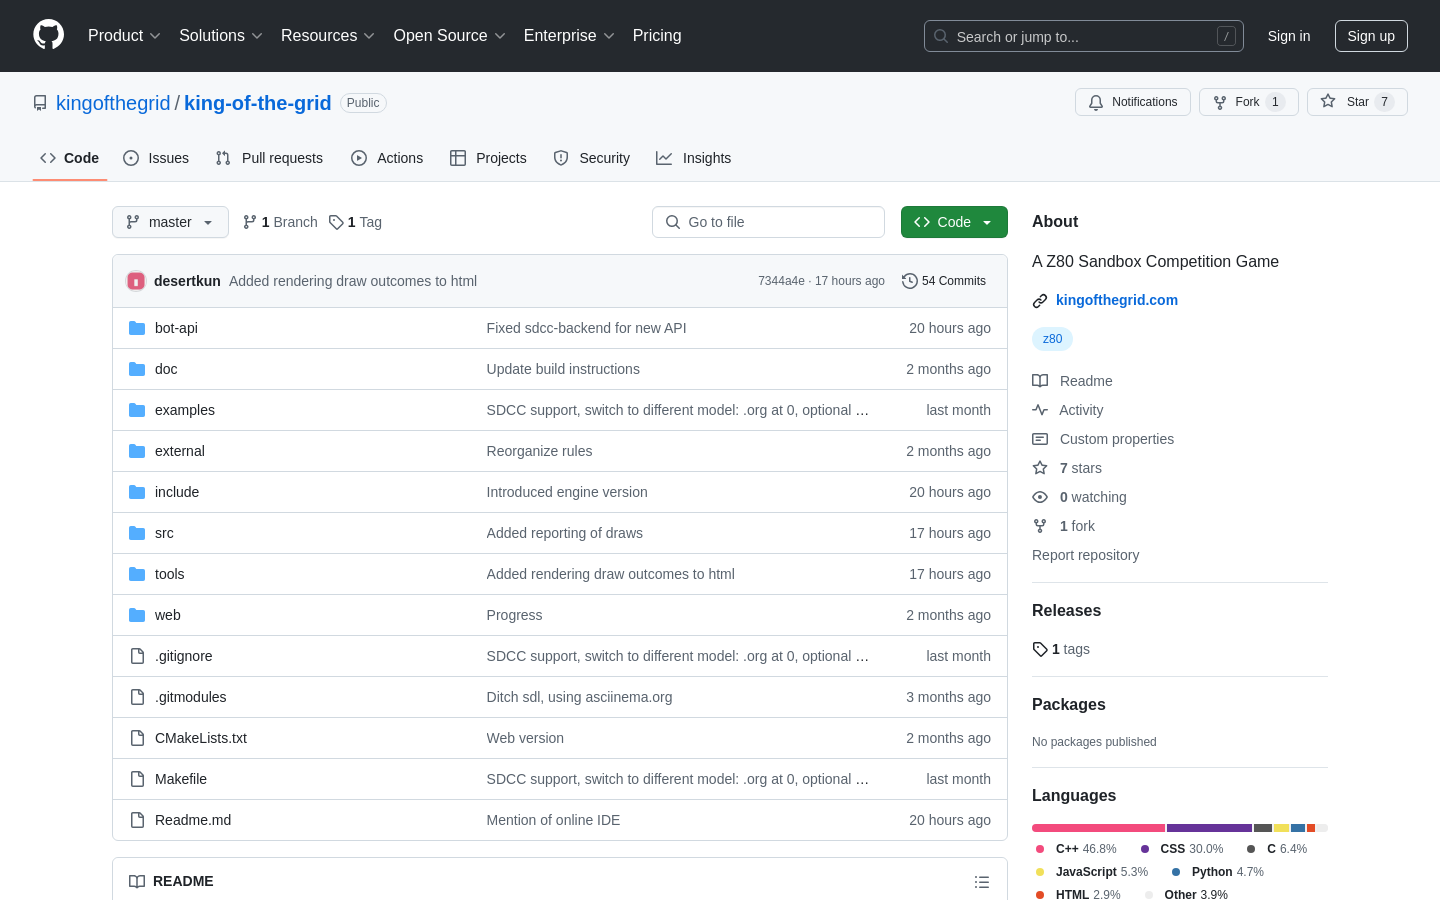Open the master branch dropdown
The image size is (1440, 900).
(170, 222)
